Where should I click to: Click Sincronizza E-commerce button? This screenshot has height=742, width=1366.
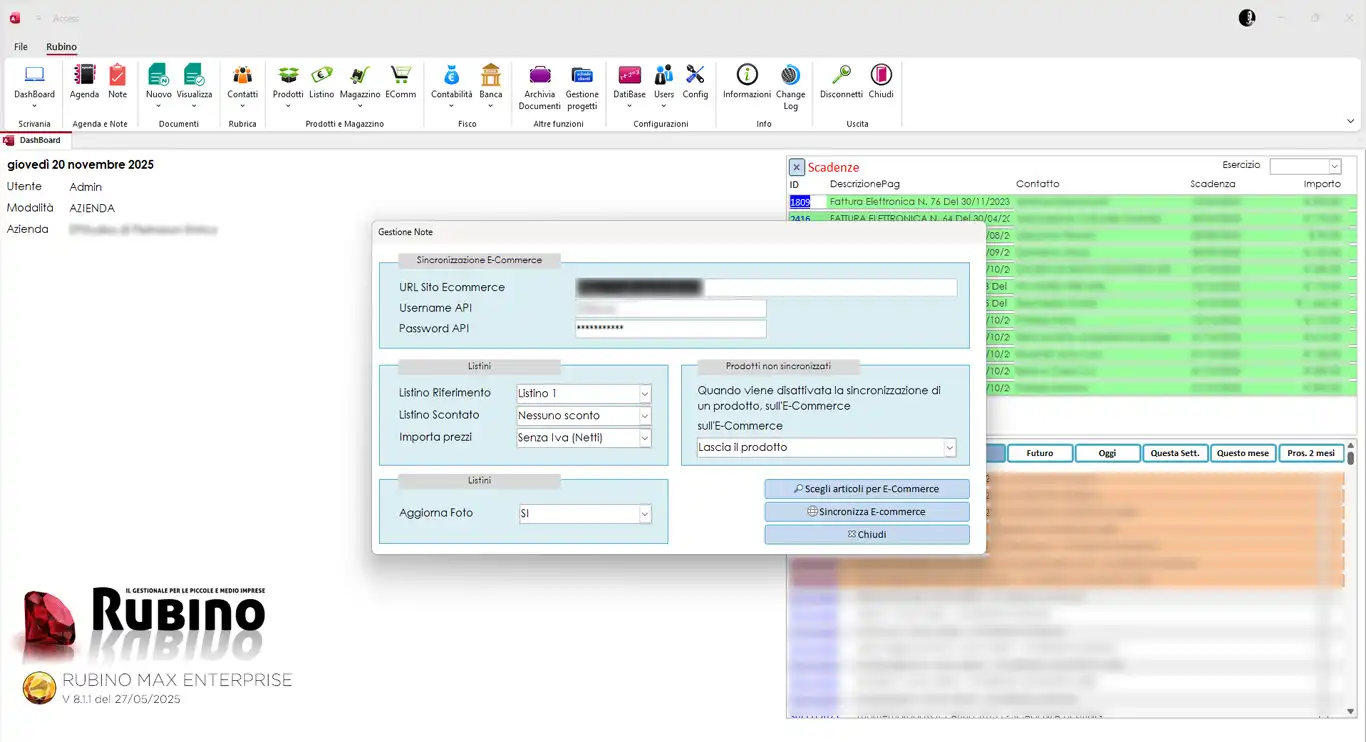tap(866, 512)
